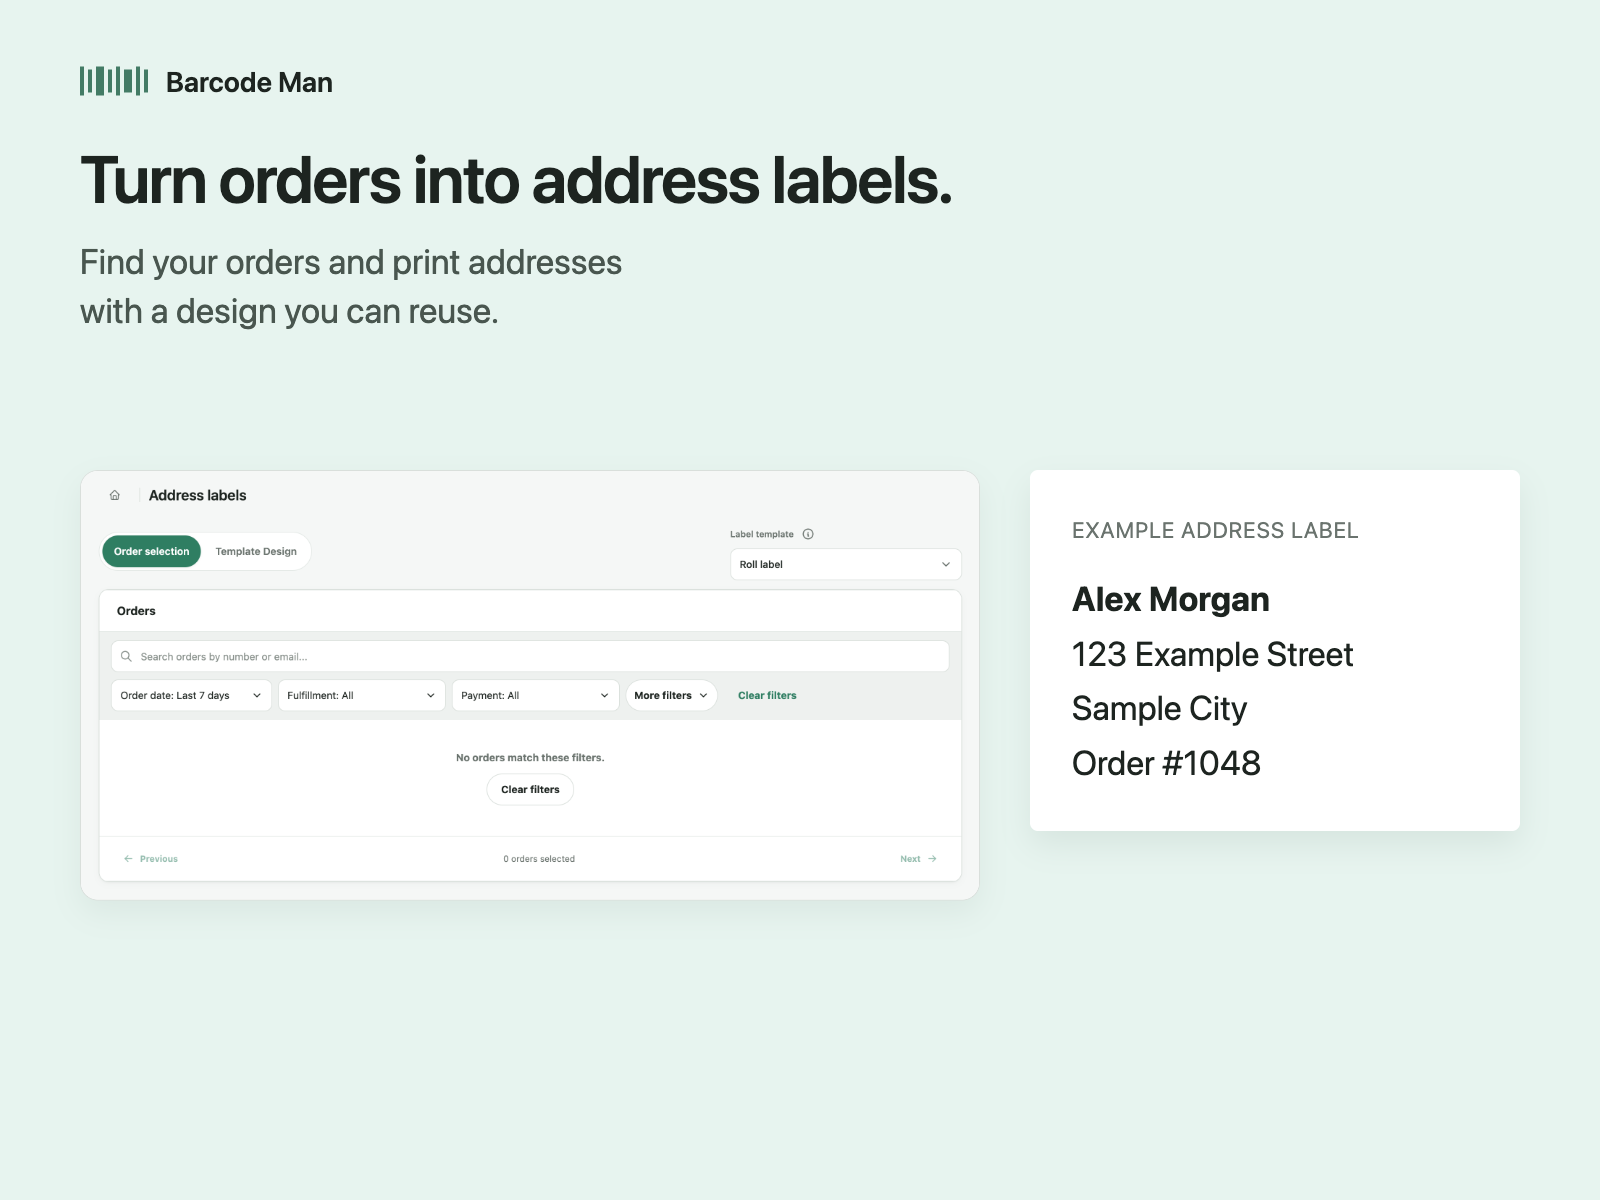
Task: Click the Previous left arrow icon
Action: (128, 859)
